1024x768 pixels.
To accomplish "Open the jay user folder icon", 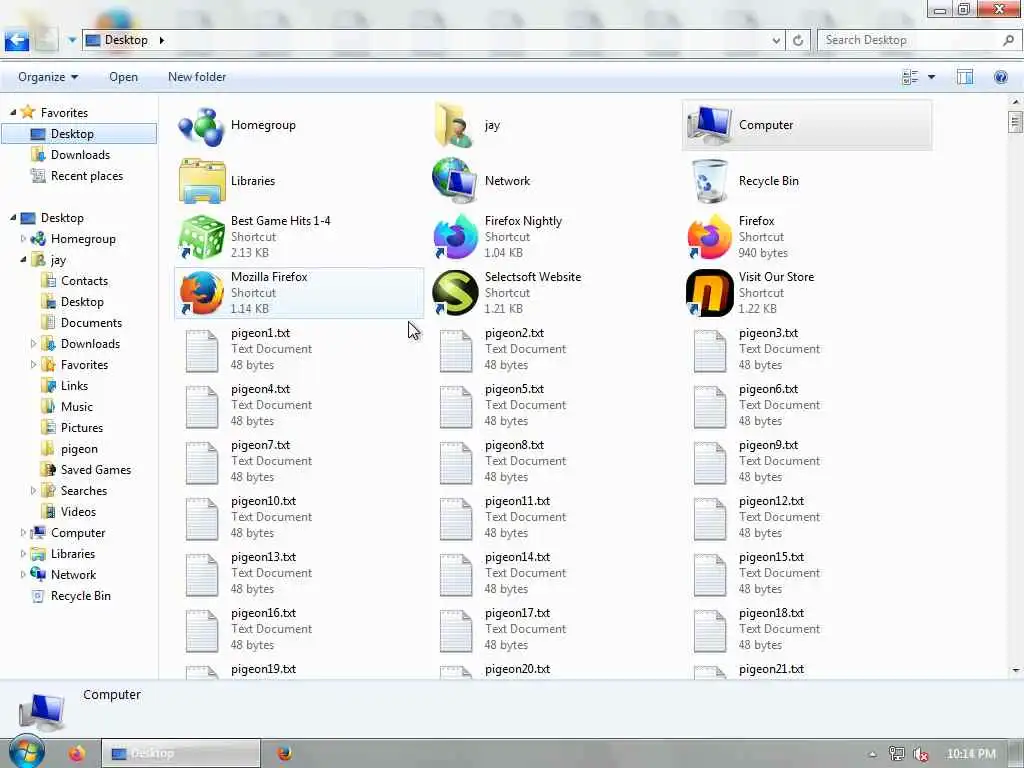I will 453,125.
